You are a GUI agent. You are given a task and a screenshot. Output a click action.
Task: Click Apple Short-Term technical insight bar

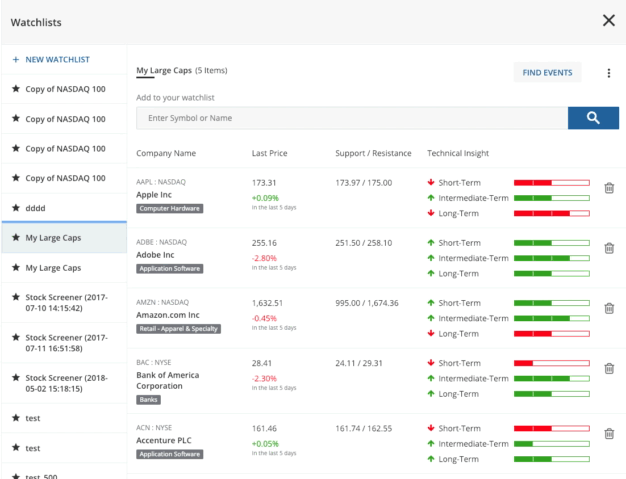[551, 183]
